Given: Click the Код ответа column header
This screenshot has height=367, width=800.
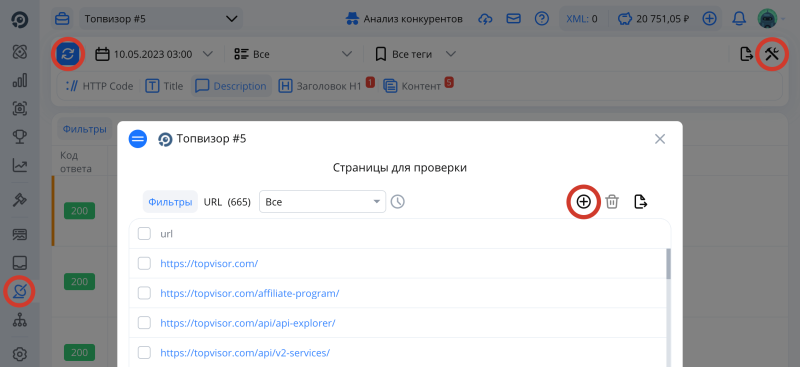Looking at the screenshot, I should [76, 161].
